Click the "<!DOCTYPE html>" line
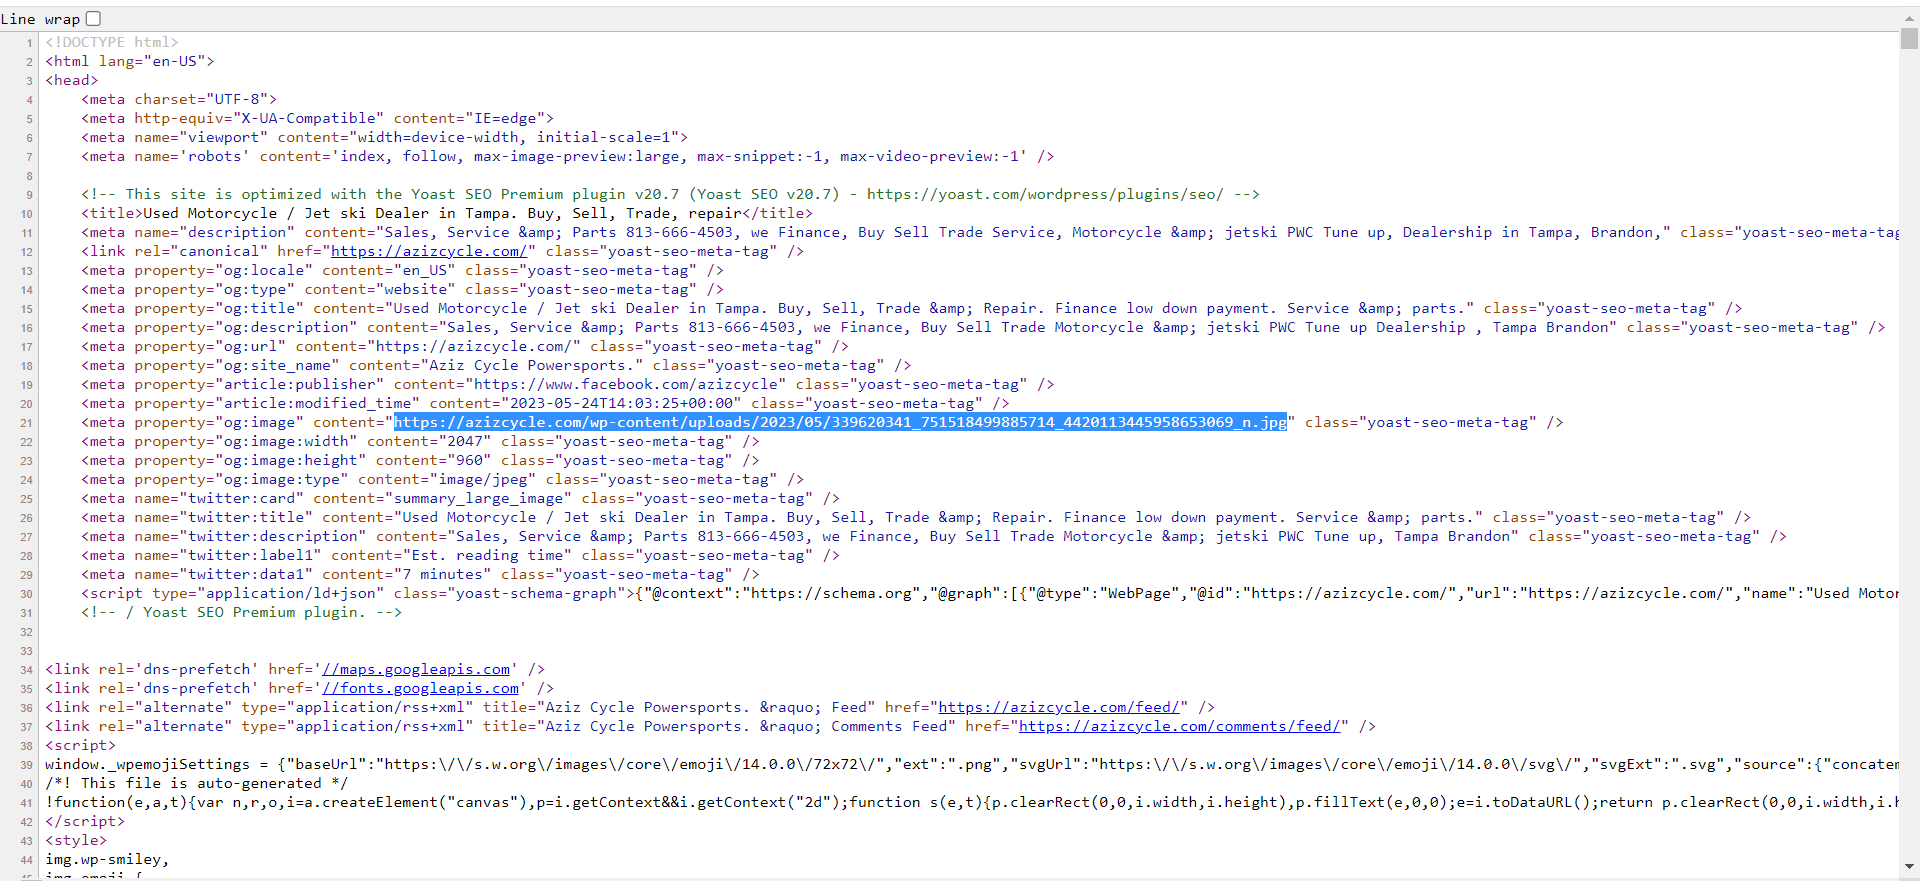The image size is (1920, 881). [x=111, y=42]
